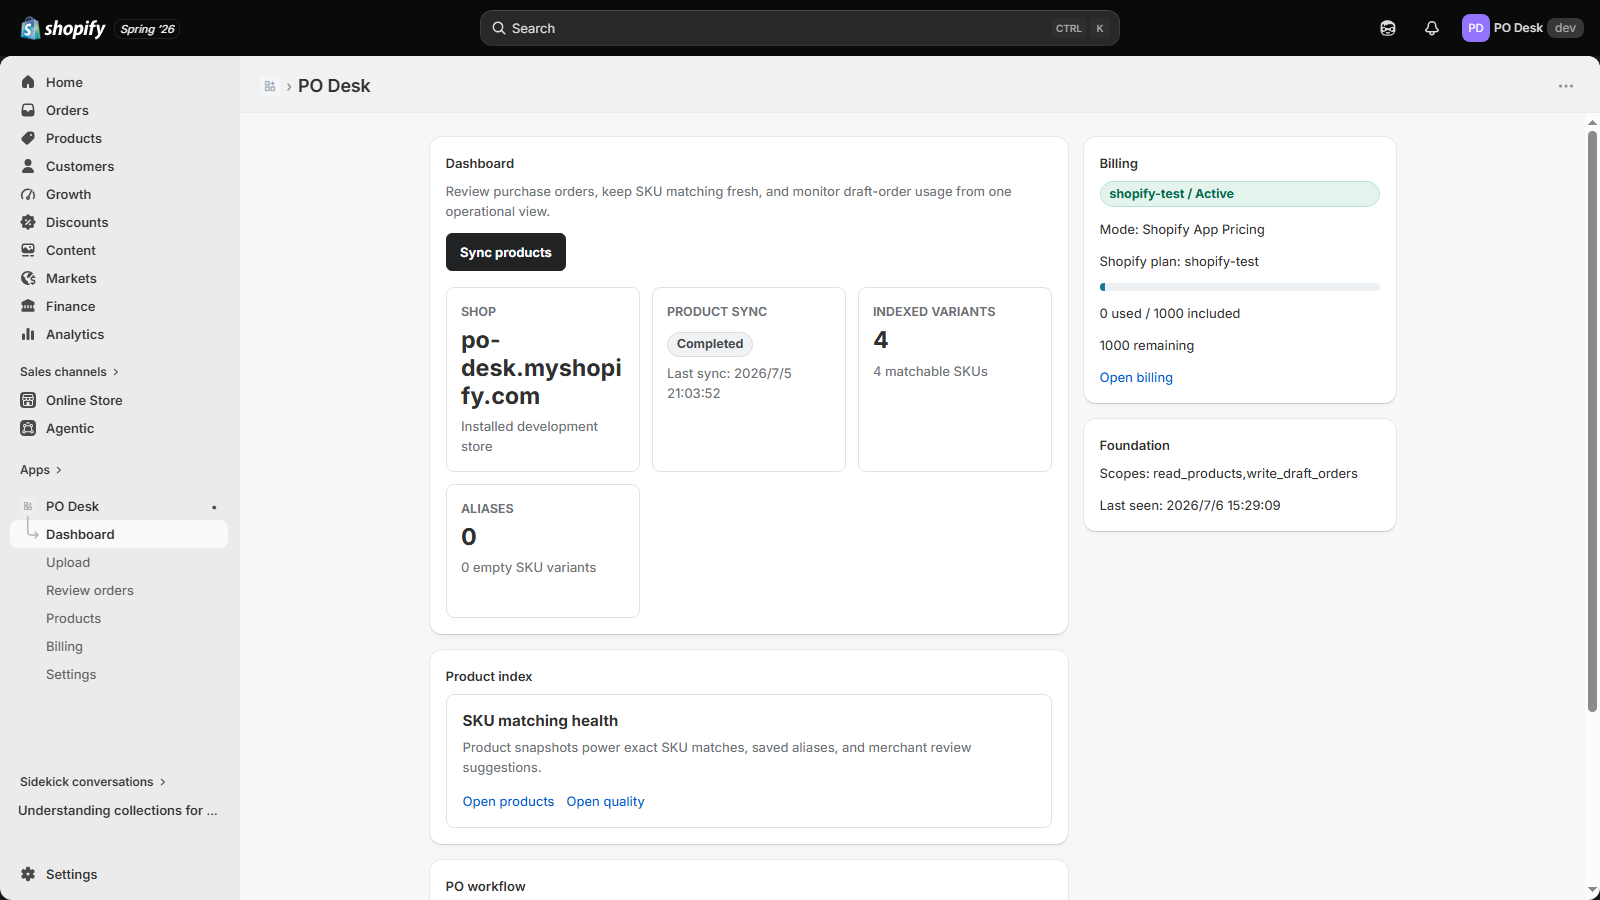The height and width of the screenshot is (900, 1600).
Task: Click the Spring '26 edition label
Action: [148, 29]
